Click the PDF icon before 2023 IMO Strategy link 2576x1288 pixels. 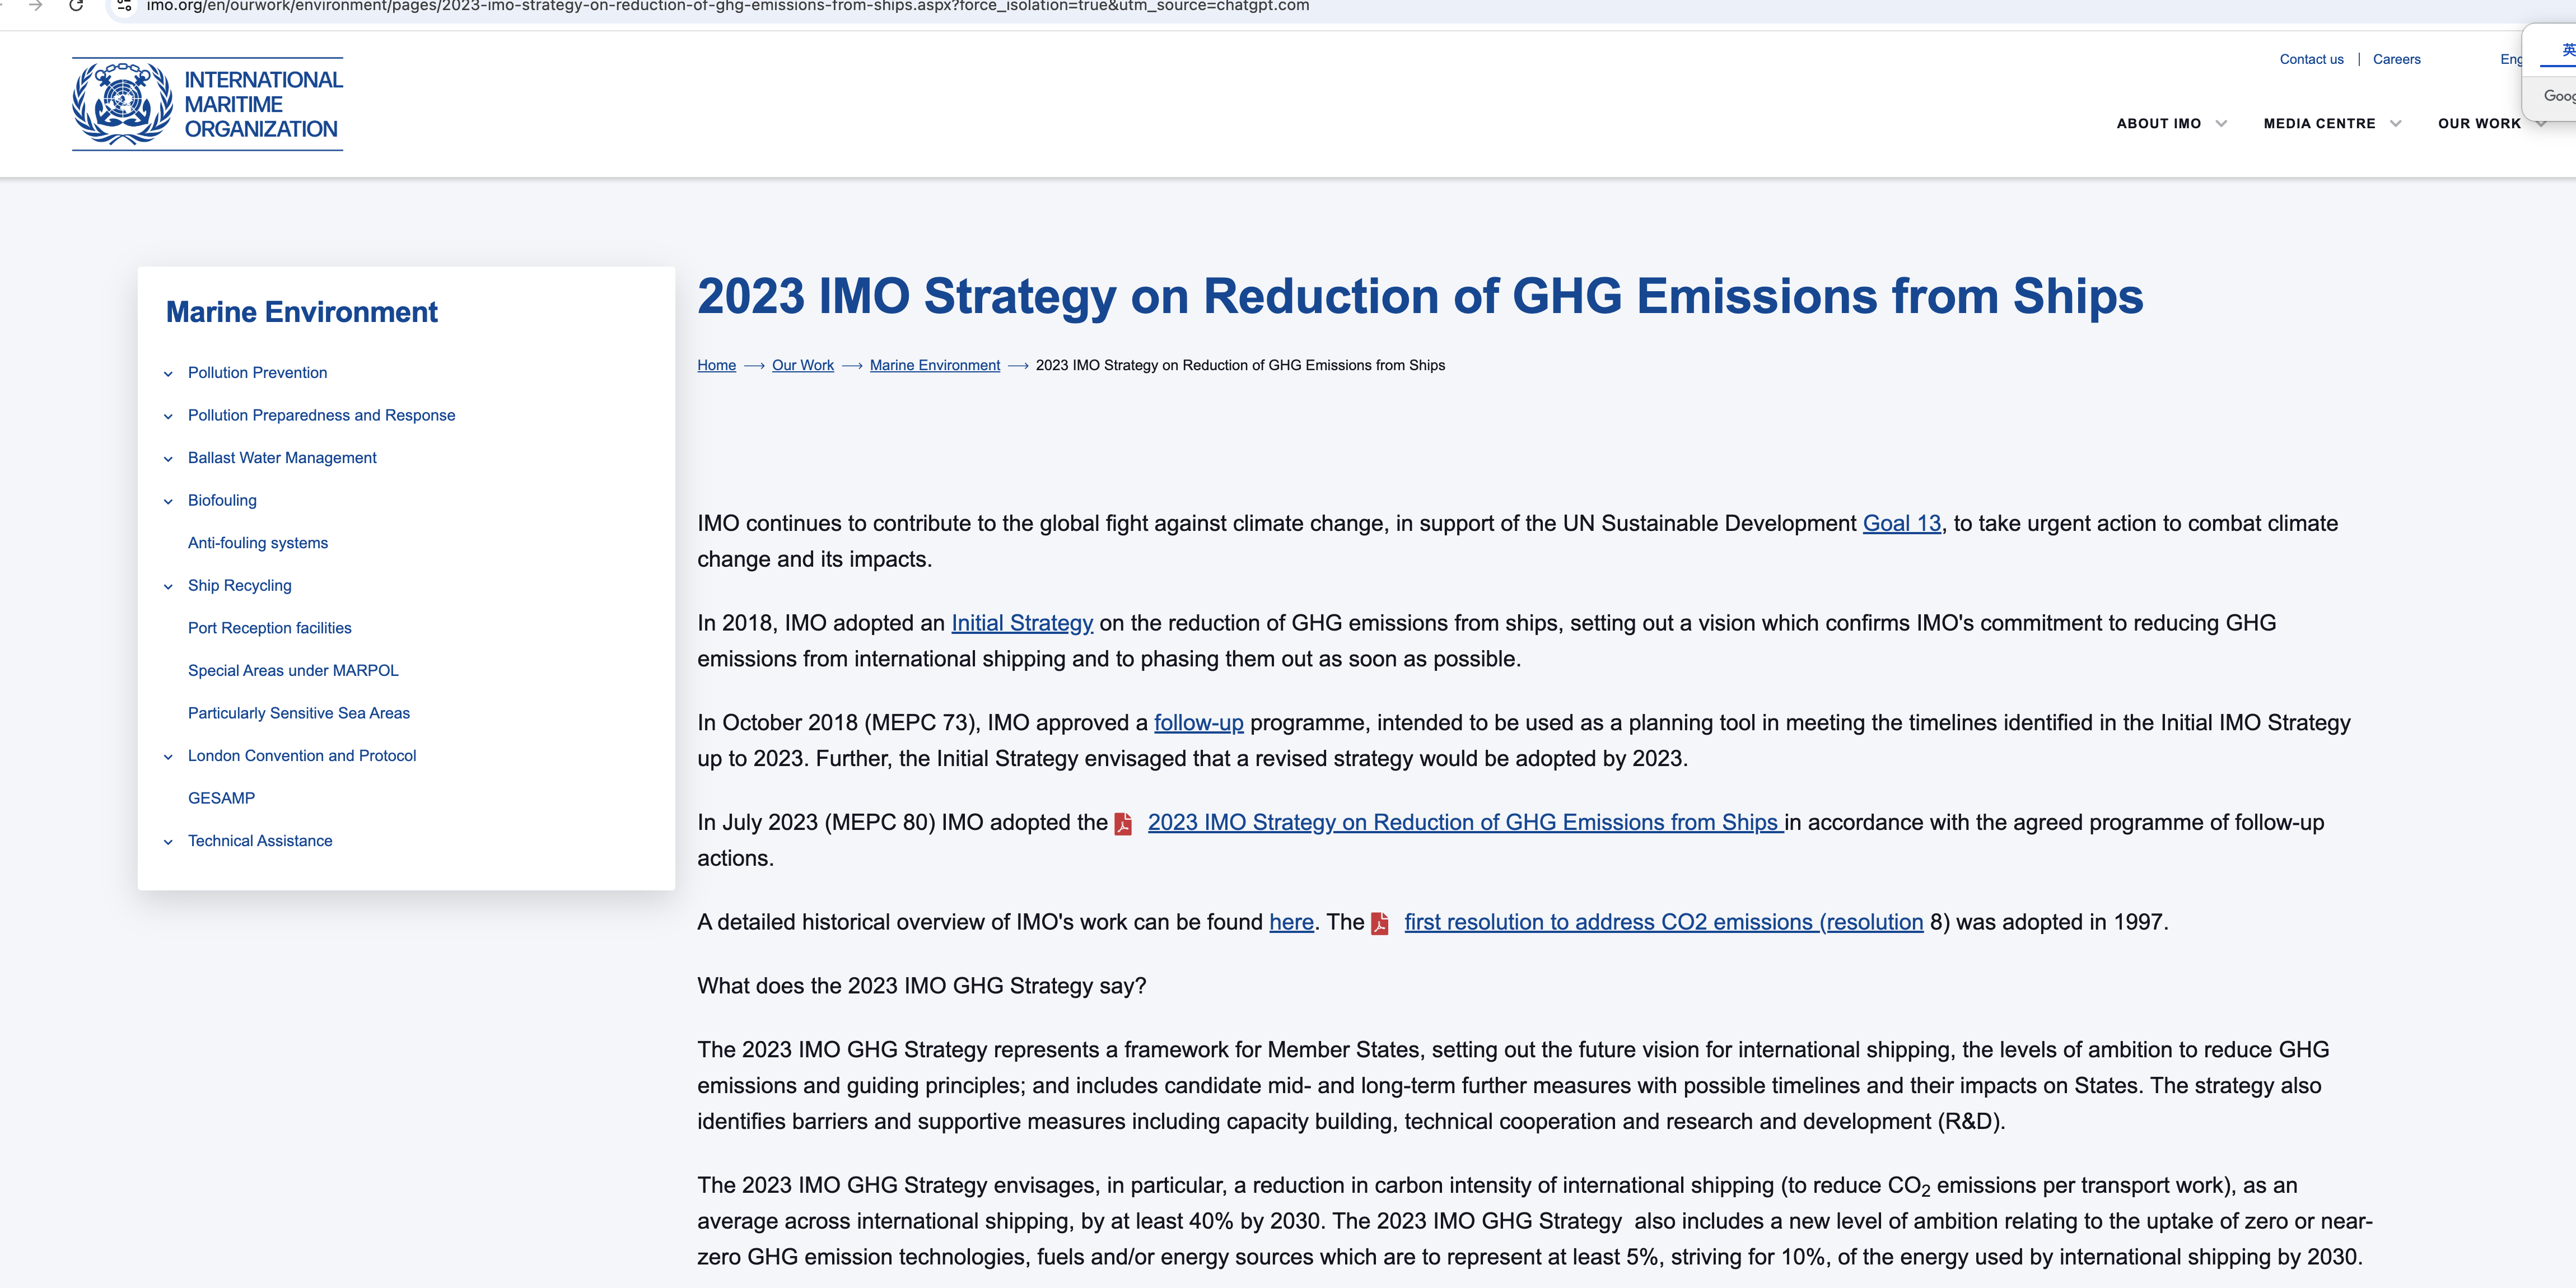pyautogui.click(x=1124, y=823)
